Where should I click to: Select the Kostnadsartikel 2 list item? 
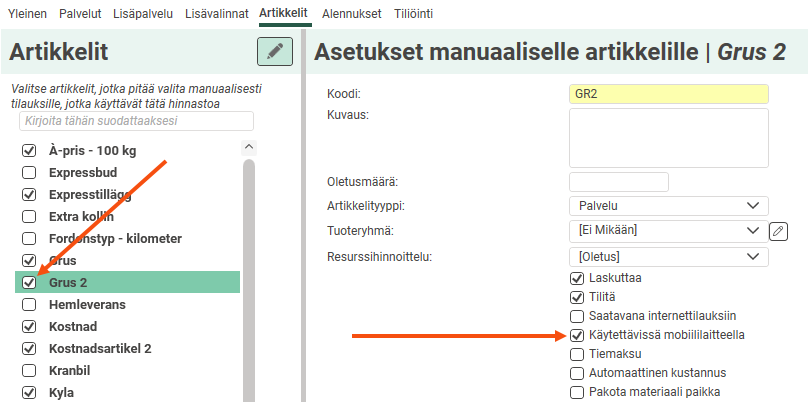100,348
